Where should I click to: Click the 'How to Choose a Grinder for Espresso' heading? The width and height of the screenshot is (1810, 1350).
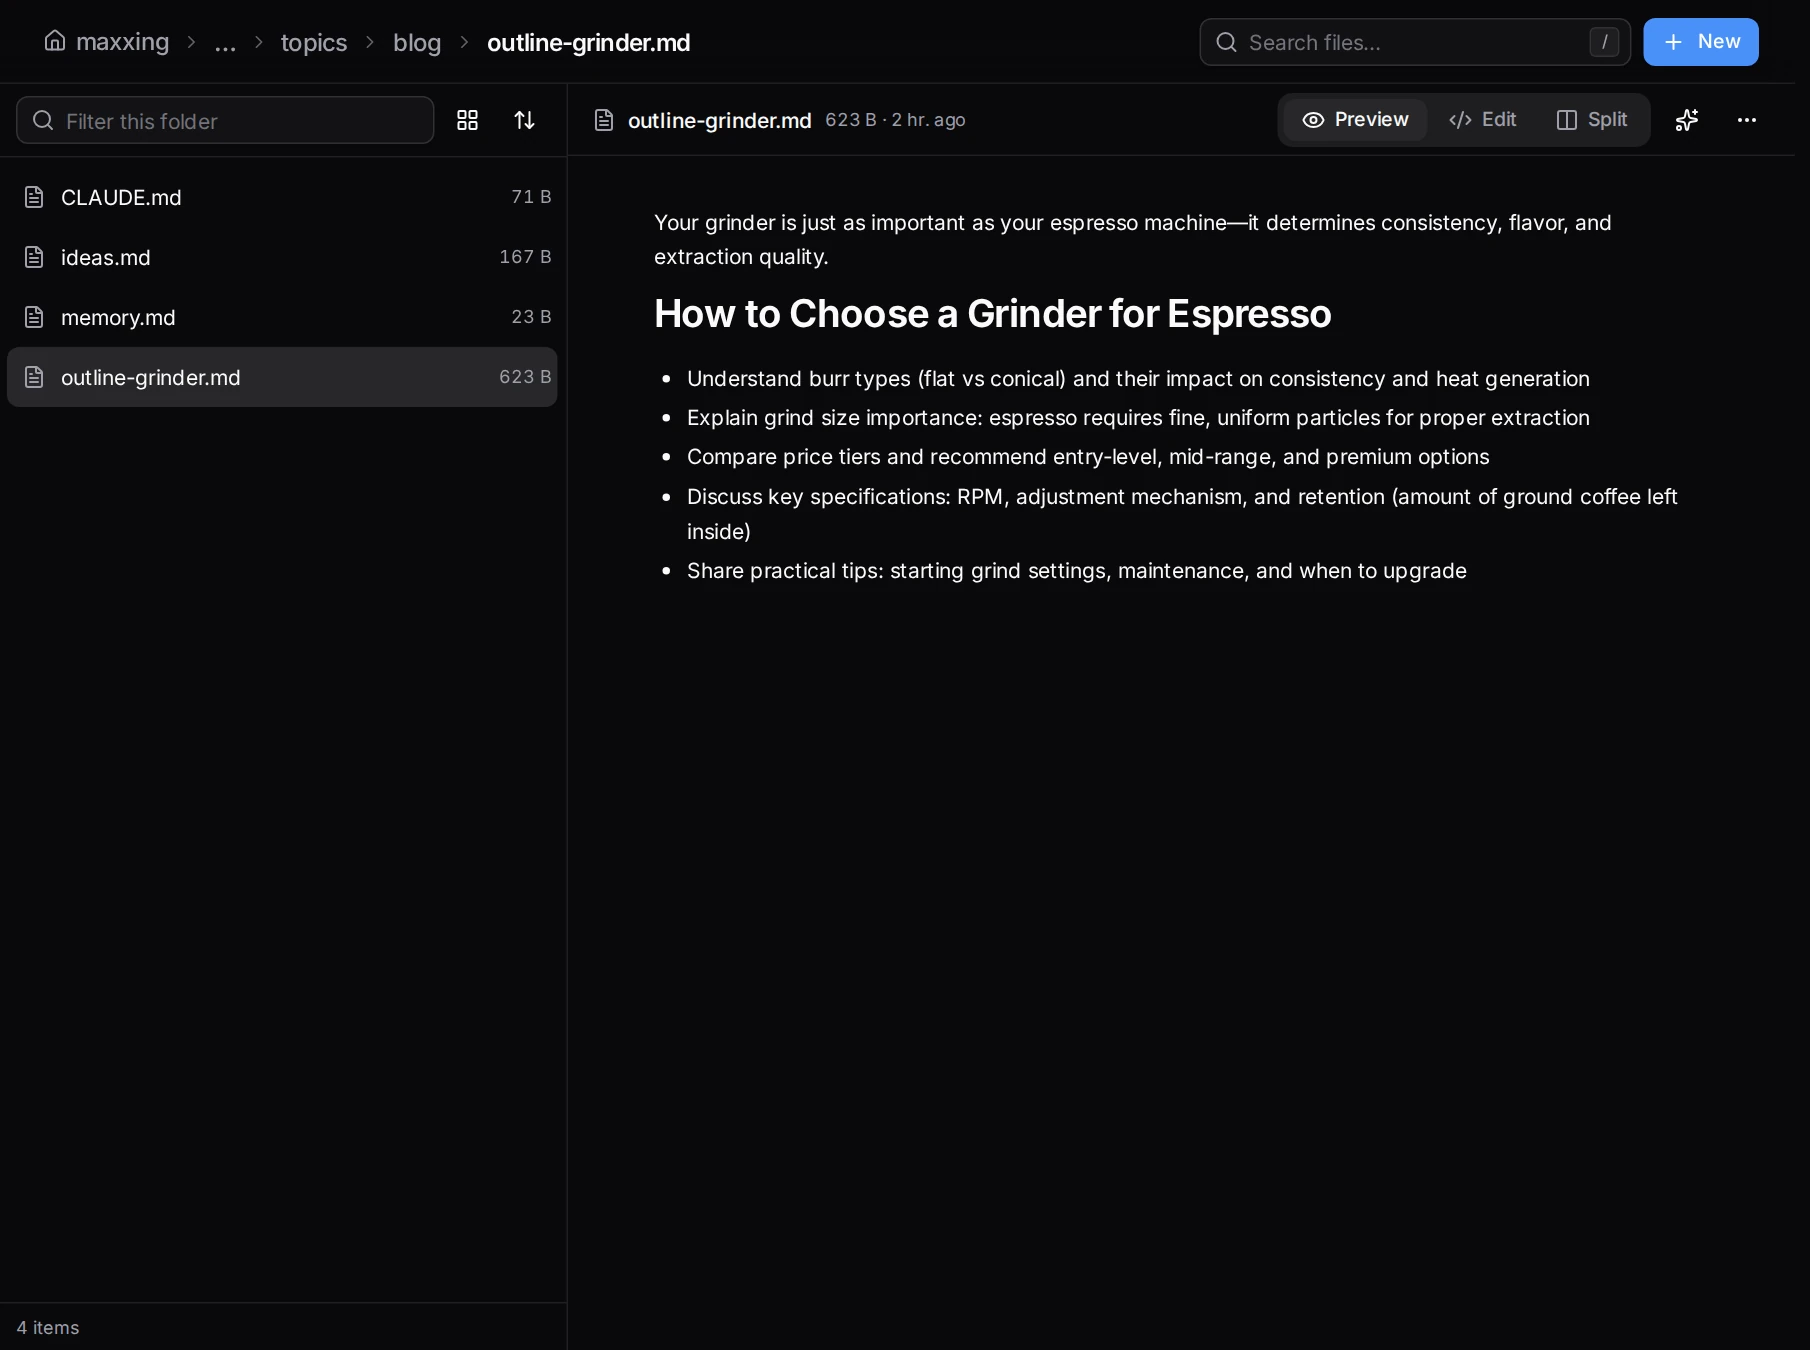(x=992, y=314)
